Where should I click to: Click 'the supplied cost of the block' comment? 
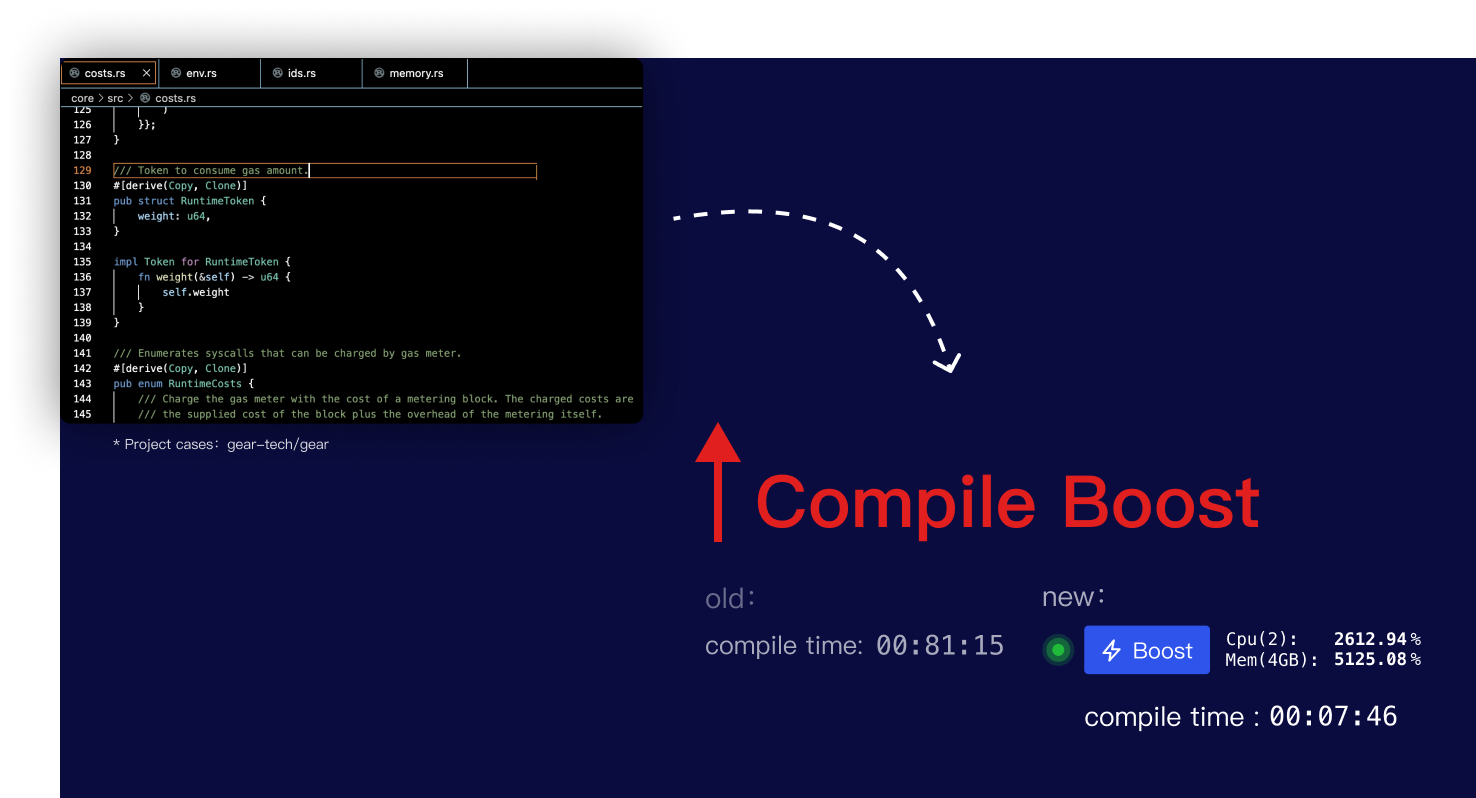click(370, 414)
